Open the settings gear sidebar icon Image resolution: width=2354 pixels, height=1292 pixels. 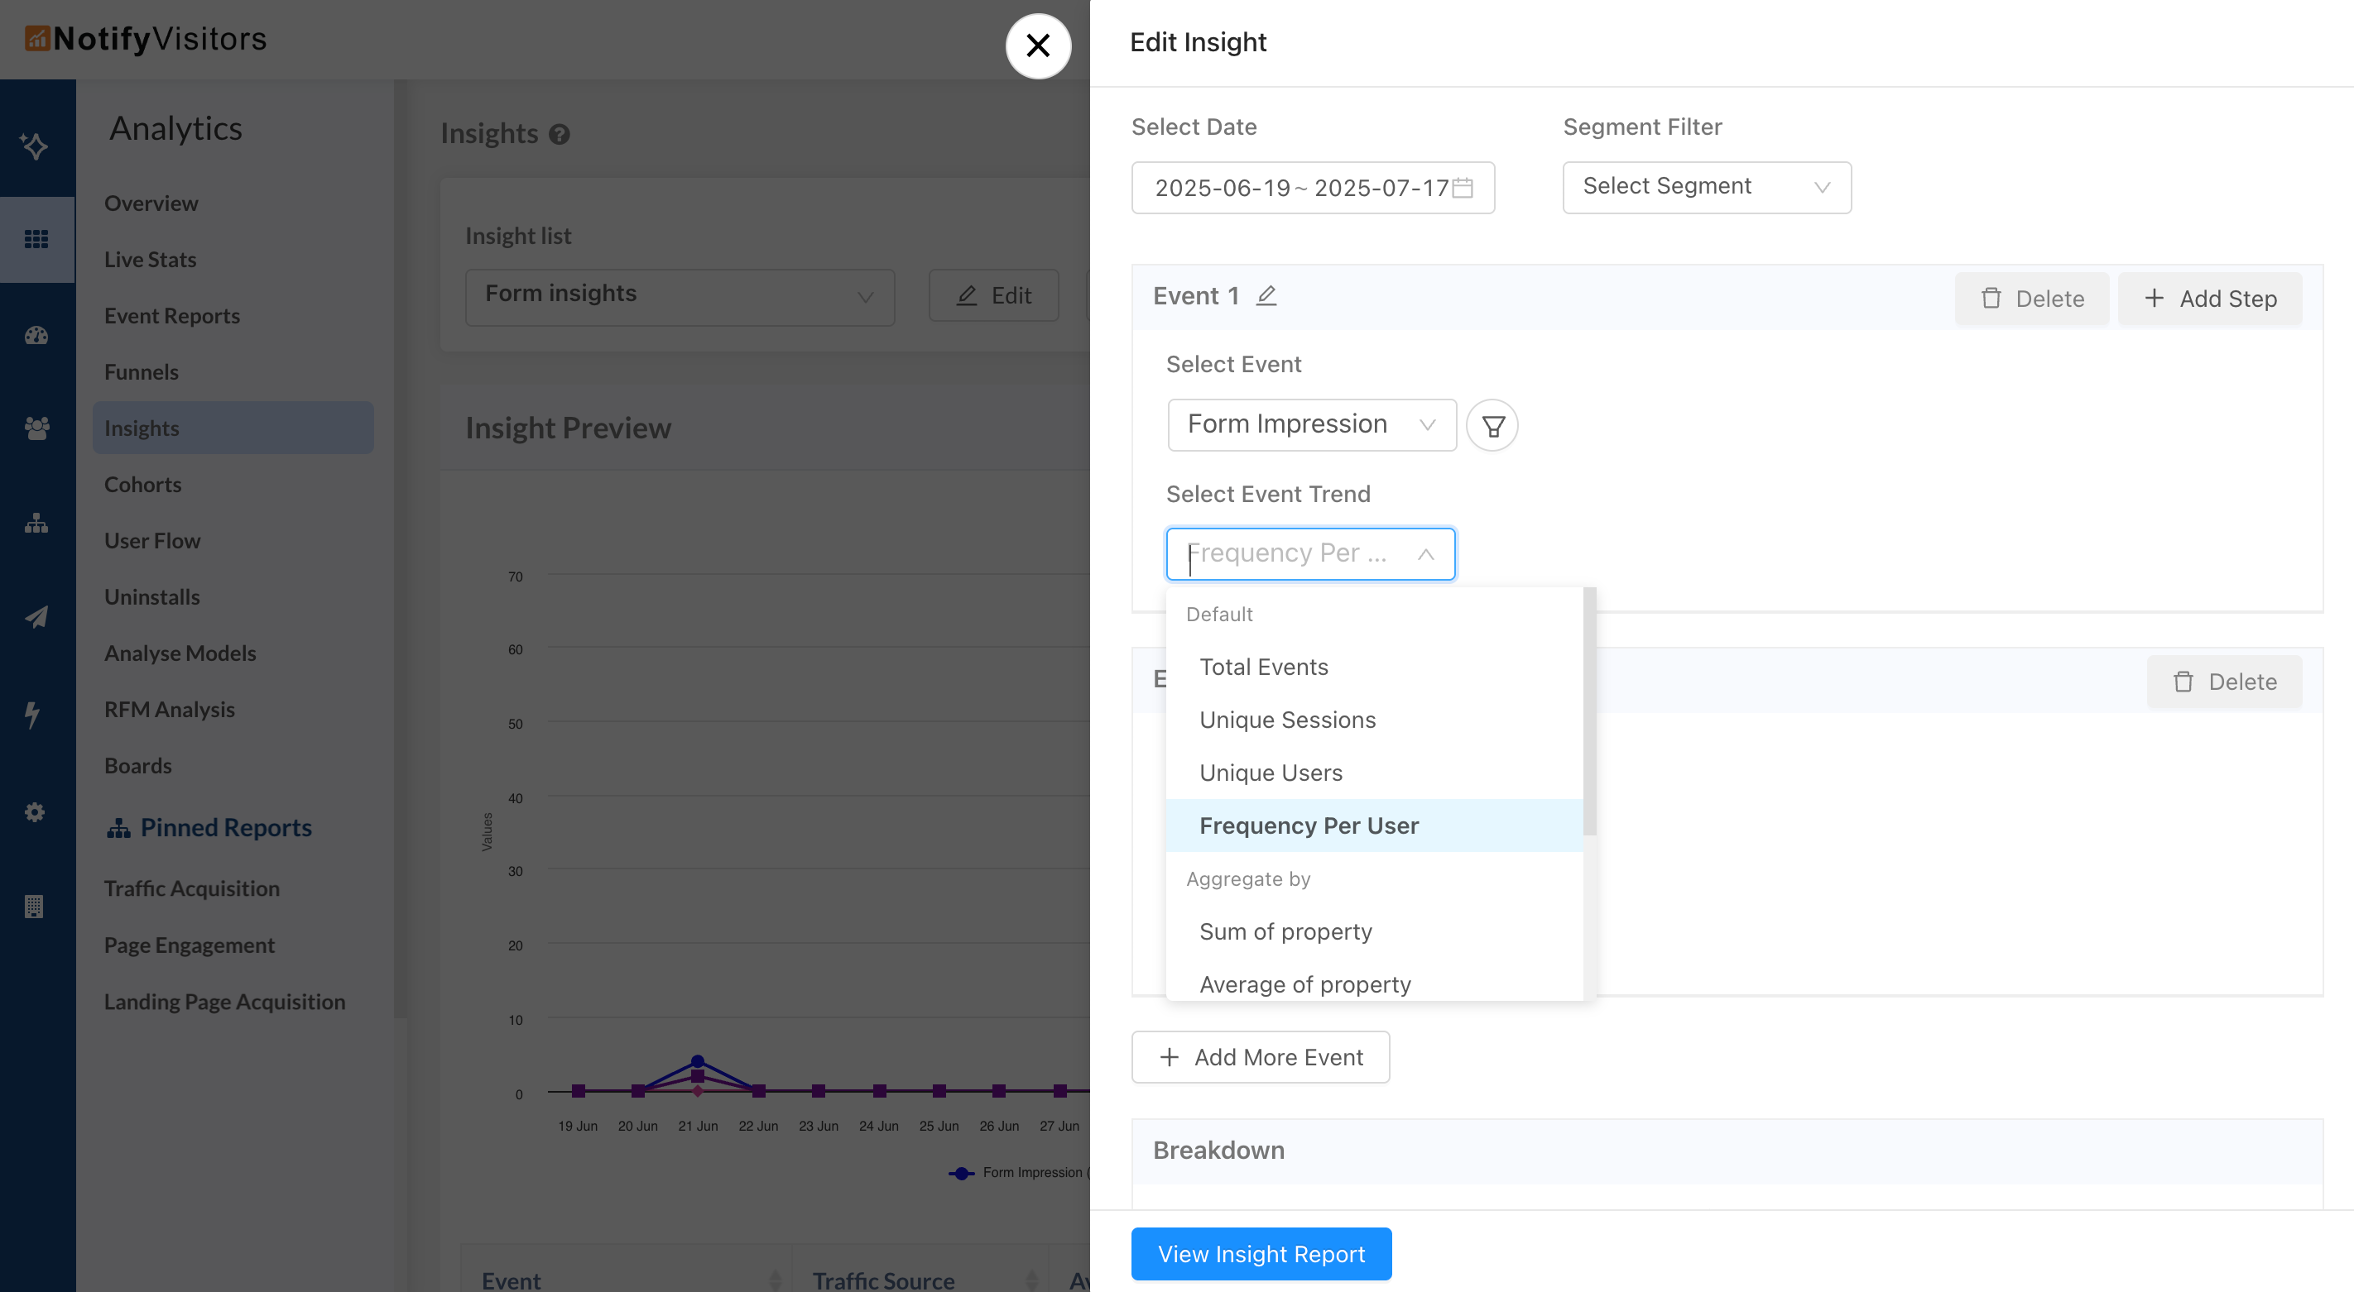tap(36, 812)
